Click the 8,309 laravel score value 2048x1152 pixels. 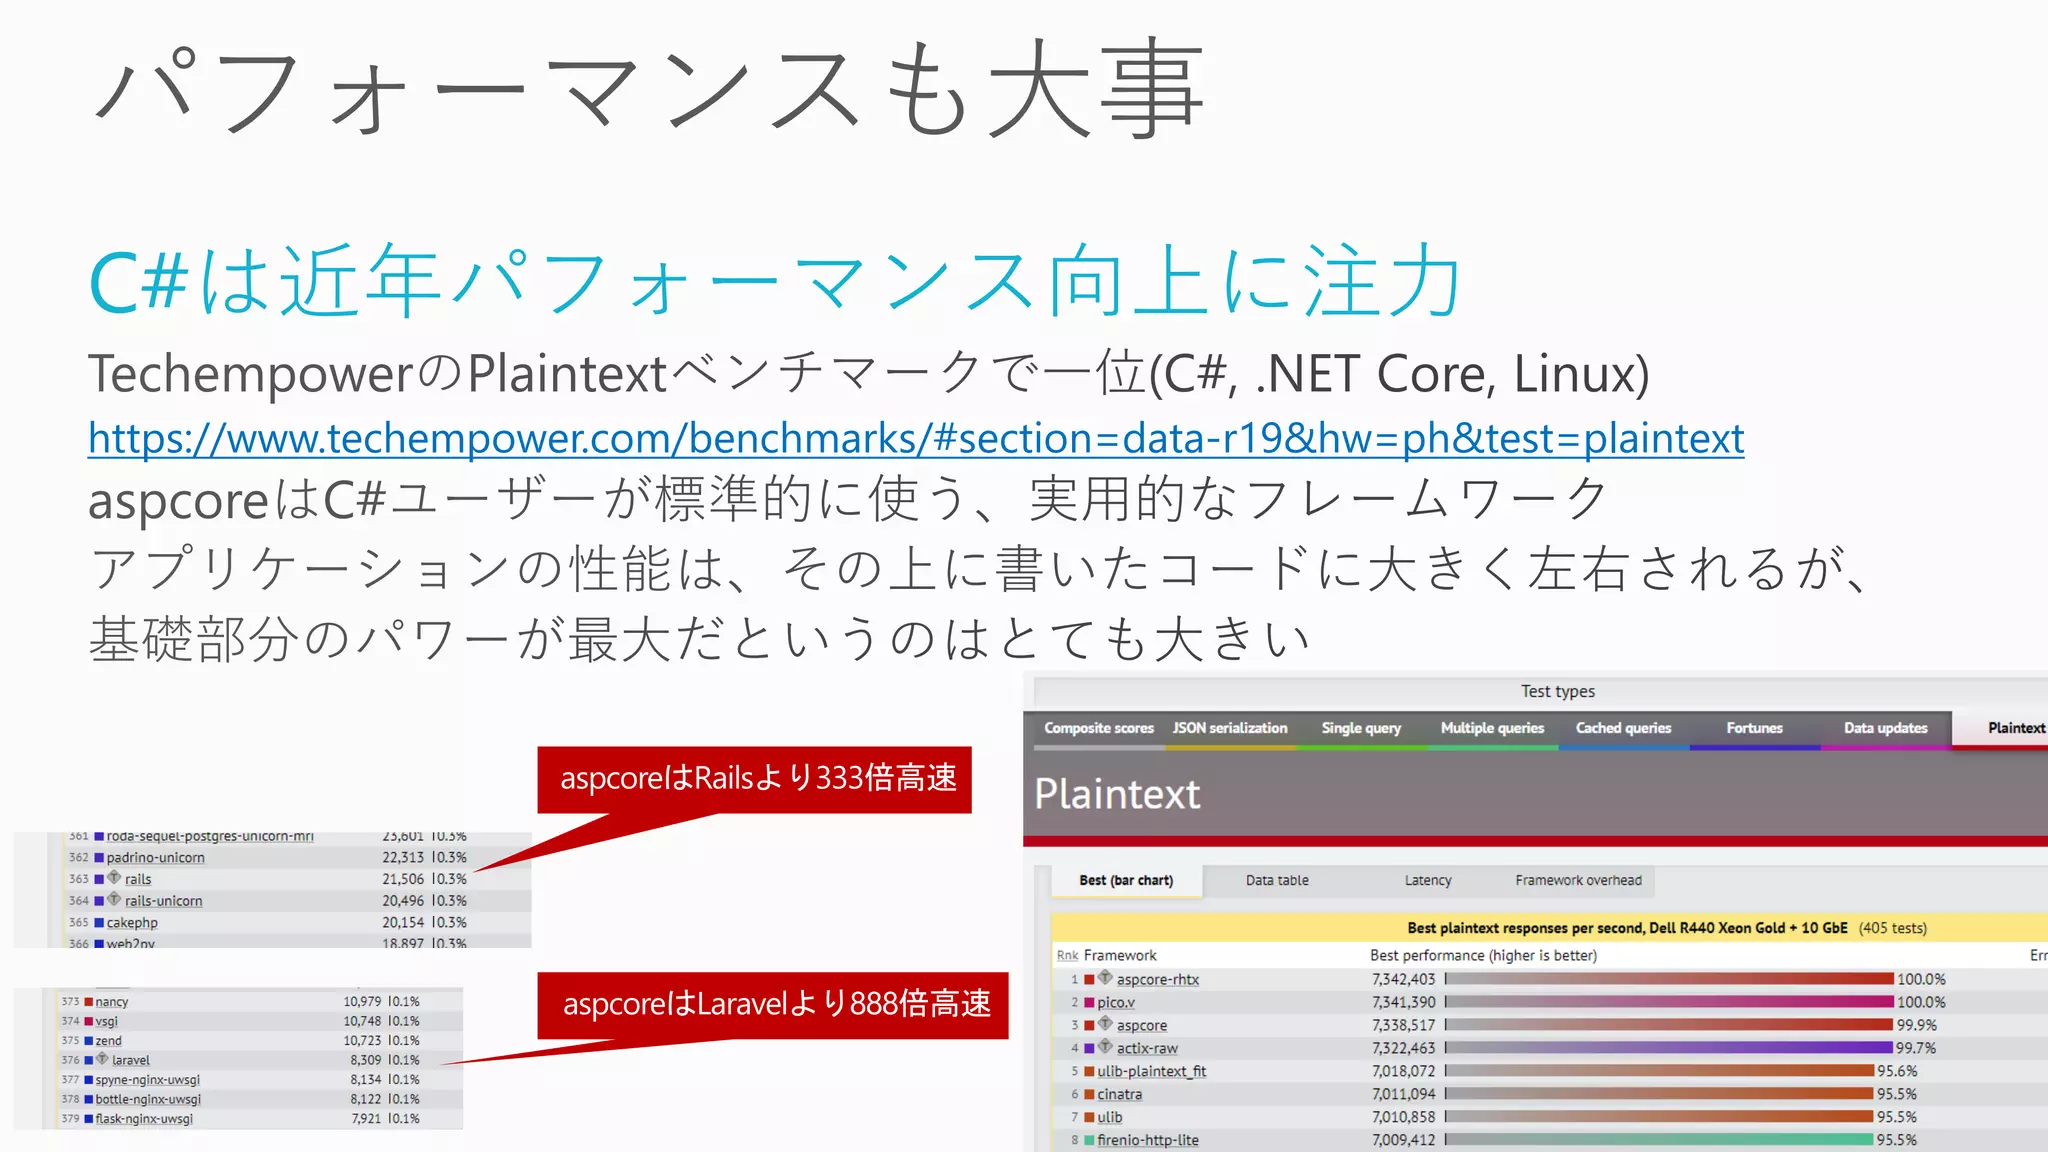365,1060
